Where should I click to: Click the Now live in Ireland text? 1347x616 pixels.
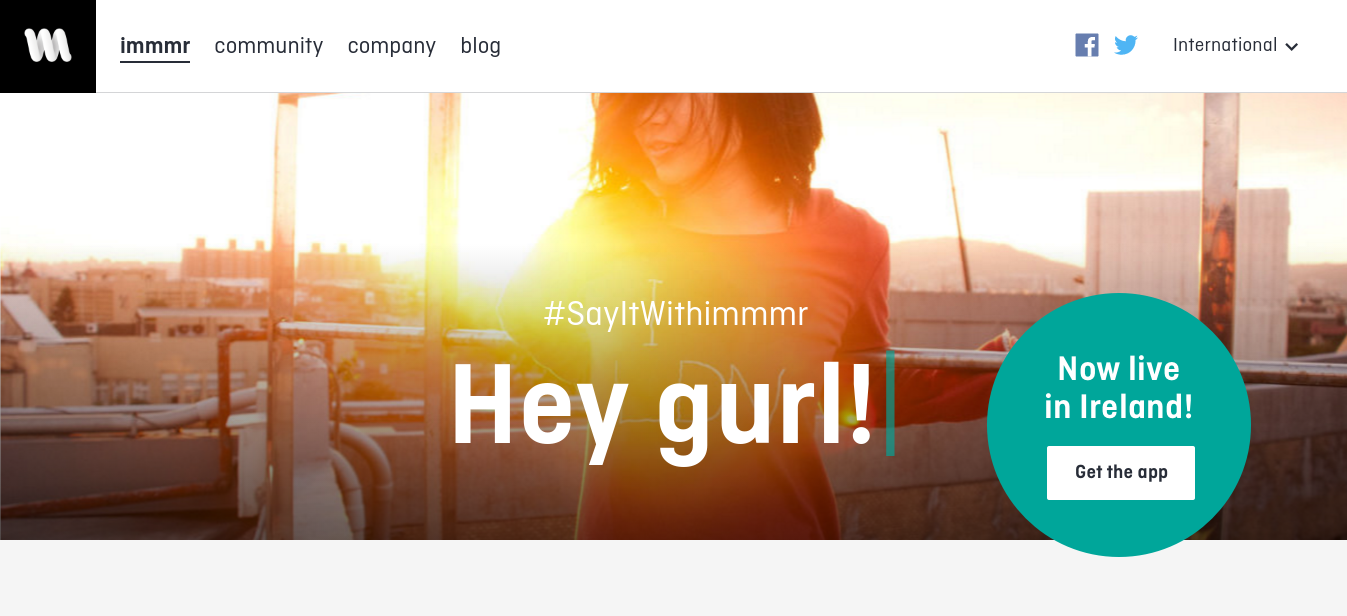(1119, 388)
